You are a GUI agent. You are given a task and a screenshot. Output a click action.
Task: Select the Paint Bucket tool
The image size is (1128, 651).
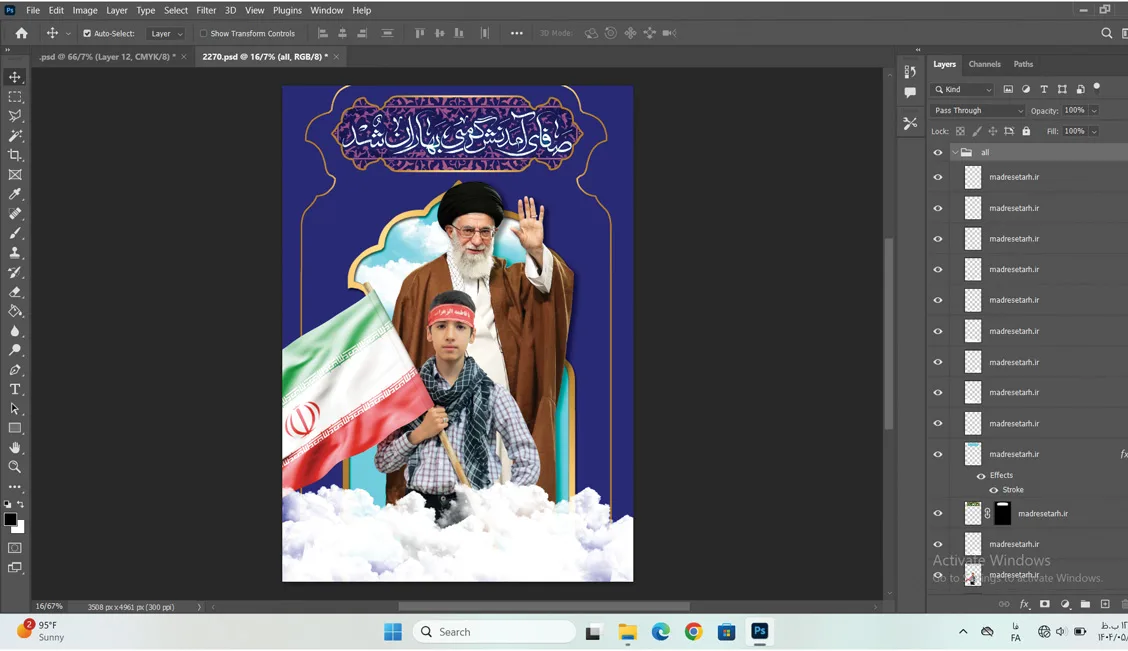point(14,311)
